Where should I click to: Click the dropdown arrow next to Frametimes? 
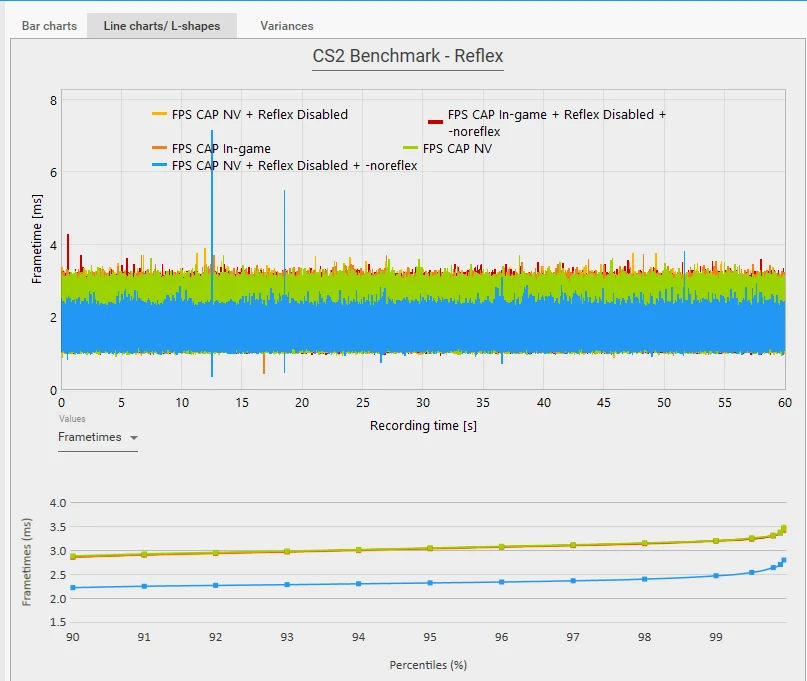click(x=134, y=438)
